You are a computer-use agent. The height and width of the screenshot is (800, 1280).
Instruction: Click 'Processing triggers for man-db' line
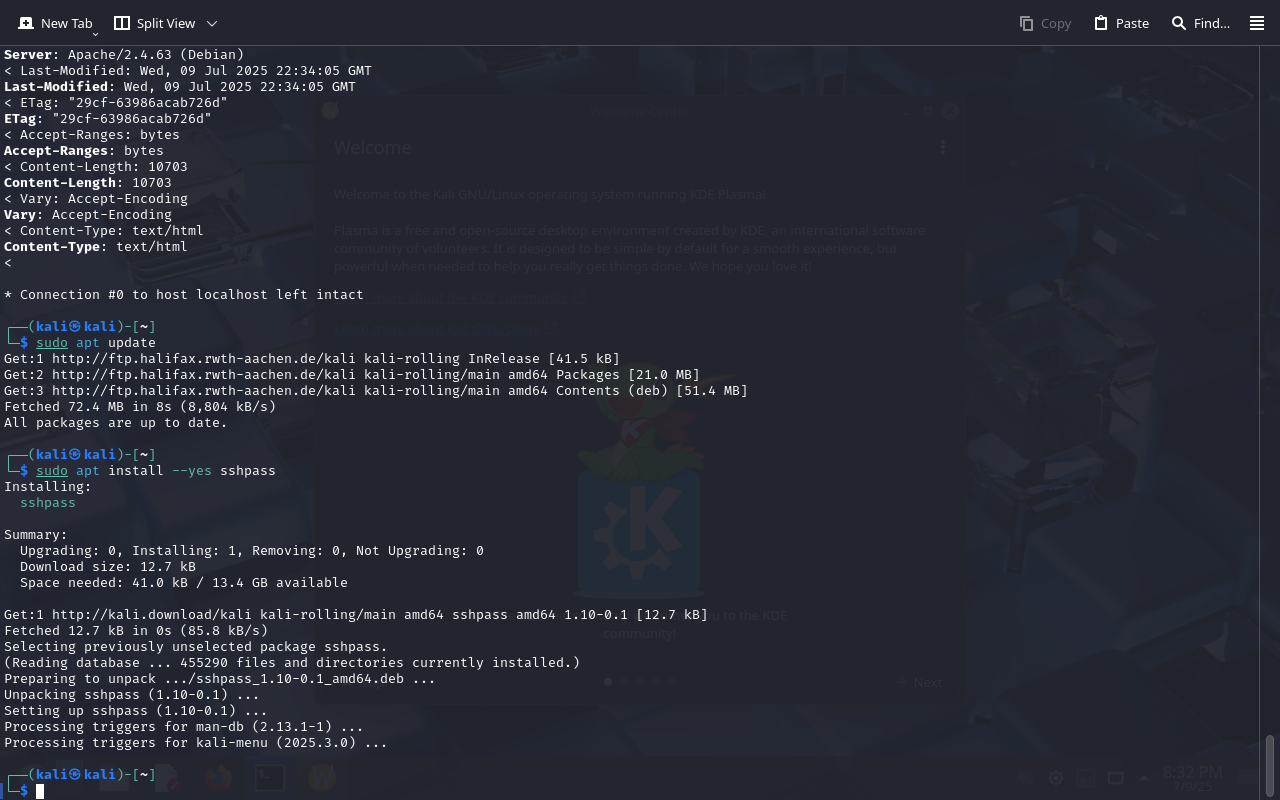tap(184, 727)
